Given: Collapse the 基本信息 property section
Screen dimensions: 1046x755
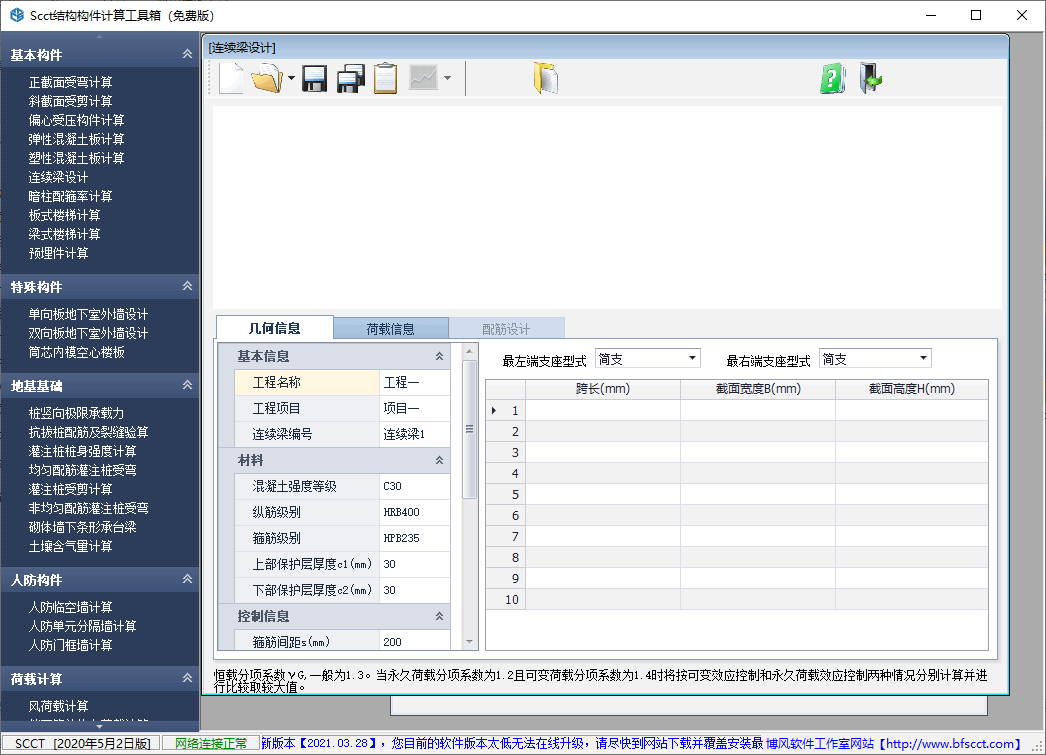Looking at the screenshot, I should click(x=440, y=356).
